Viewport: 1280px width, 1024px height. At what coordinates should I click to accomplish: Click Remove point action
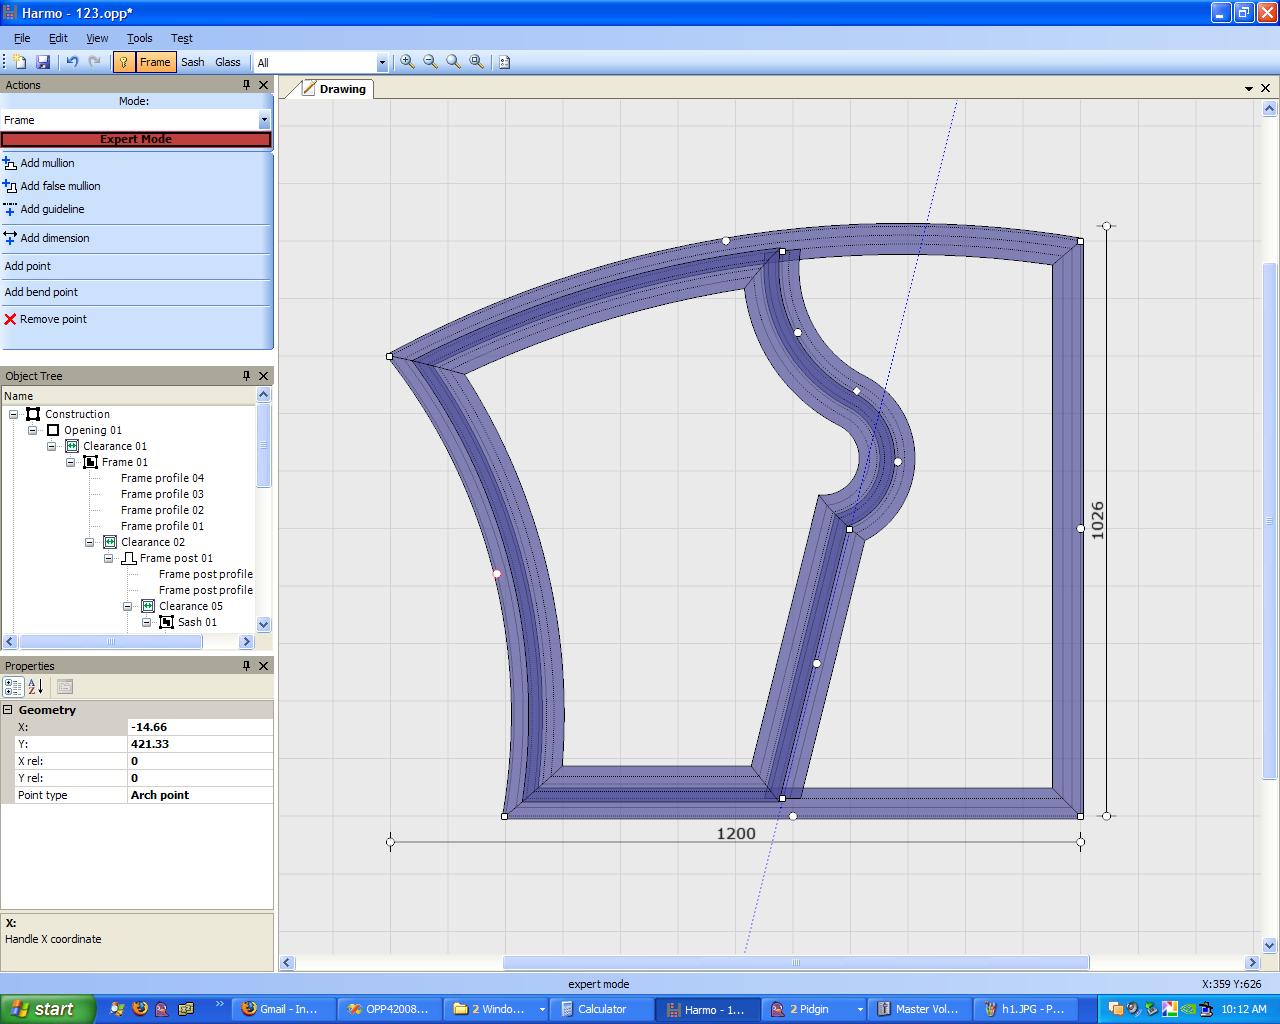tap(53, 319)
